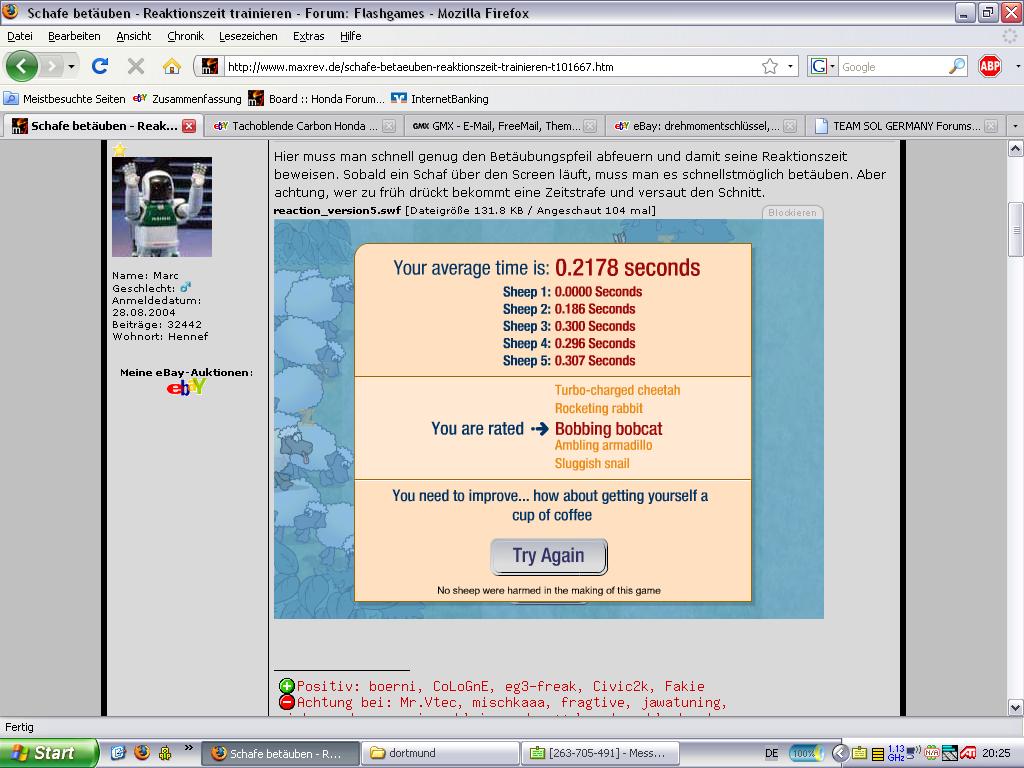Click the taskbar clock showing 20:25

(996, 753)
